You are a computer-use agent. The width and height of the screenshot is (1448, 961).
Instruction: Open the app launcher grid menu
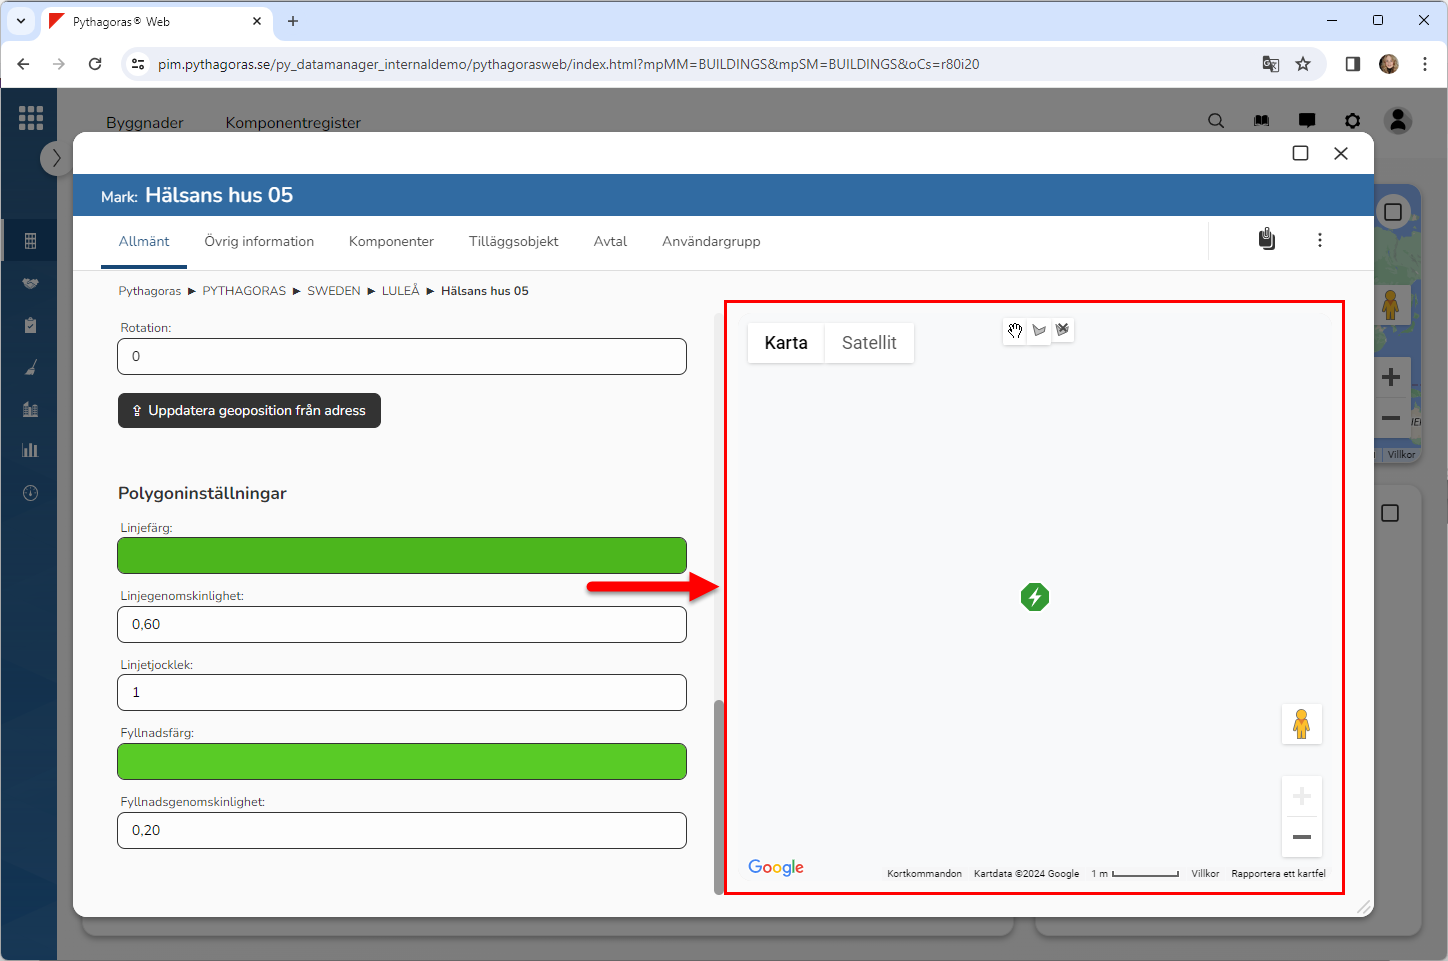coord(31,118)
